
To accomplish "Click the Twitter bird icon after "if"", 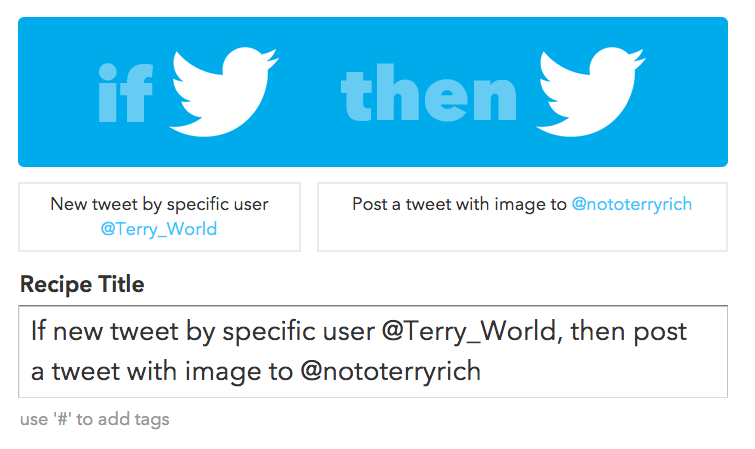I will coord(221,92).
